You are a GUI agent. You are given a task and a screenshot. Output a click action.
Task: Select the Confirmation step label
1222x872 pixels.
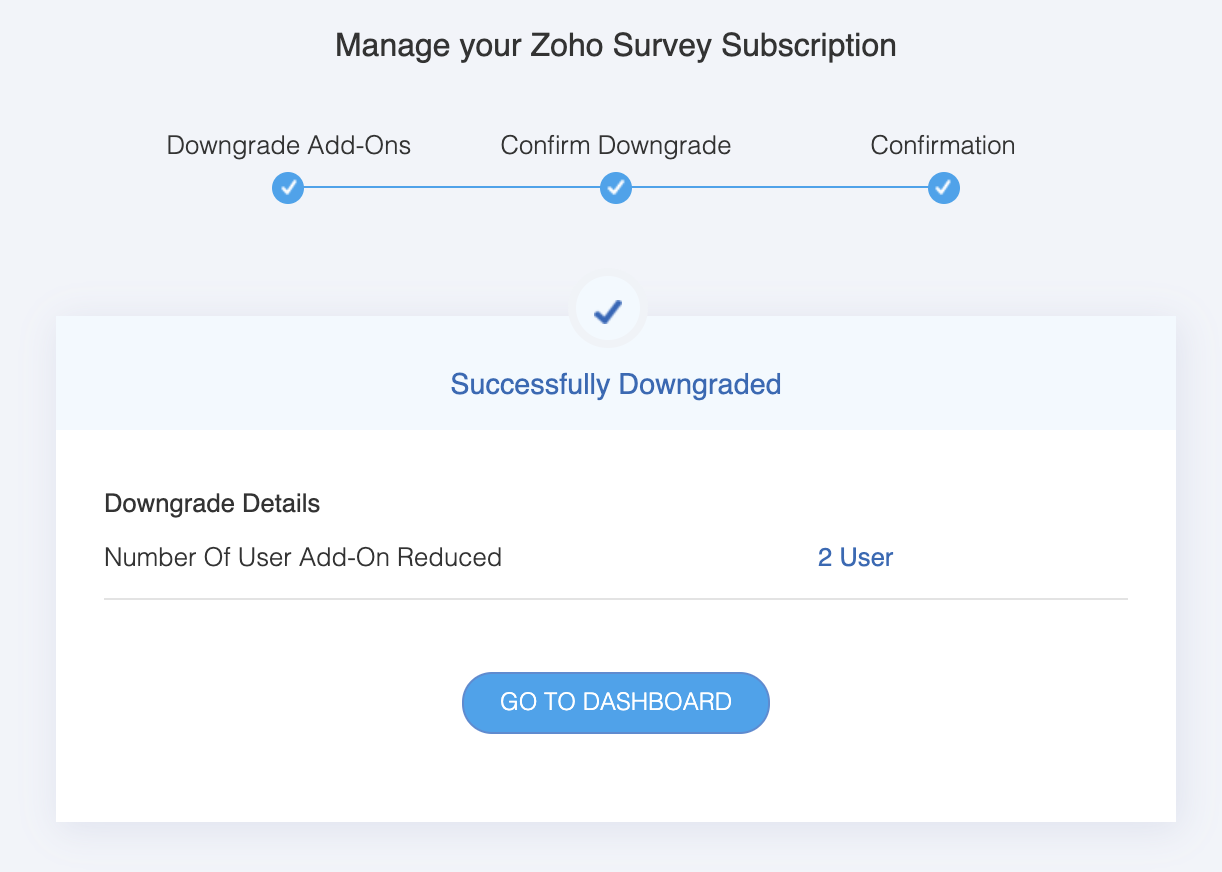tap(943, 145)
